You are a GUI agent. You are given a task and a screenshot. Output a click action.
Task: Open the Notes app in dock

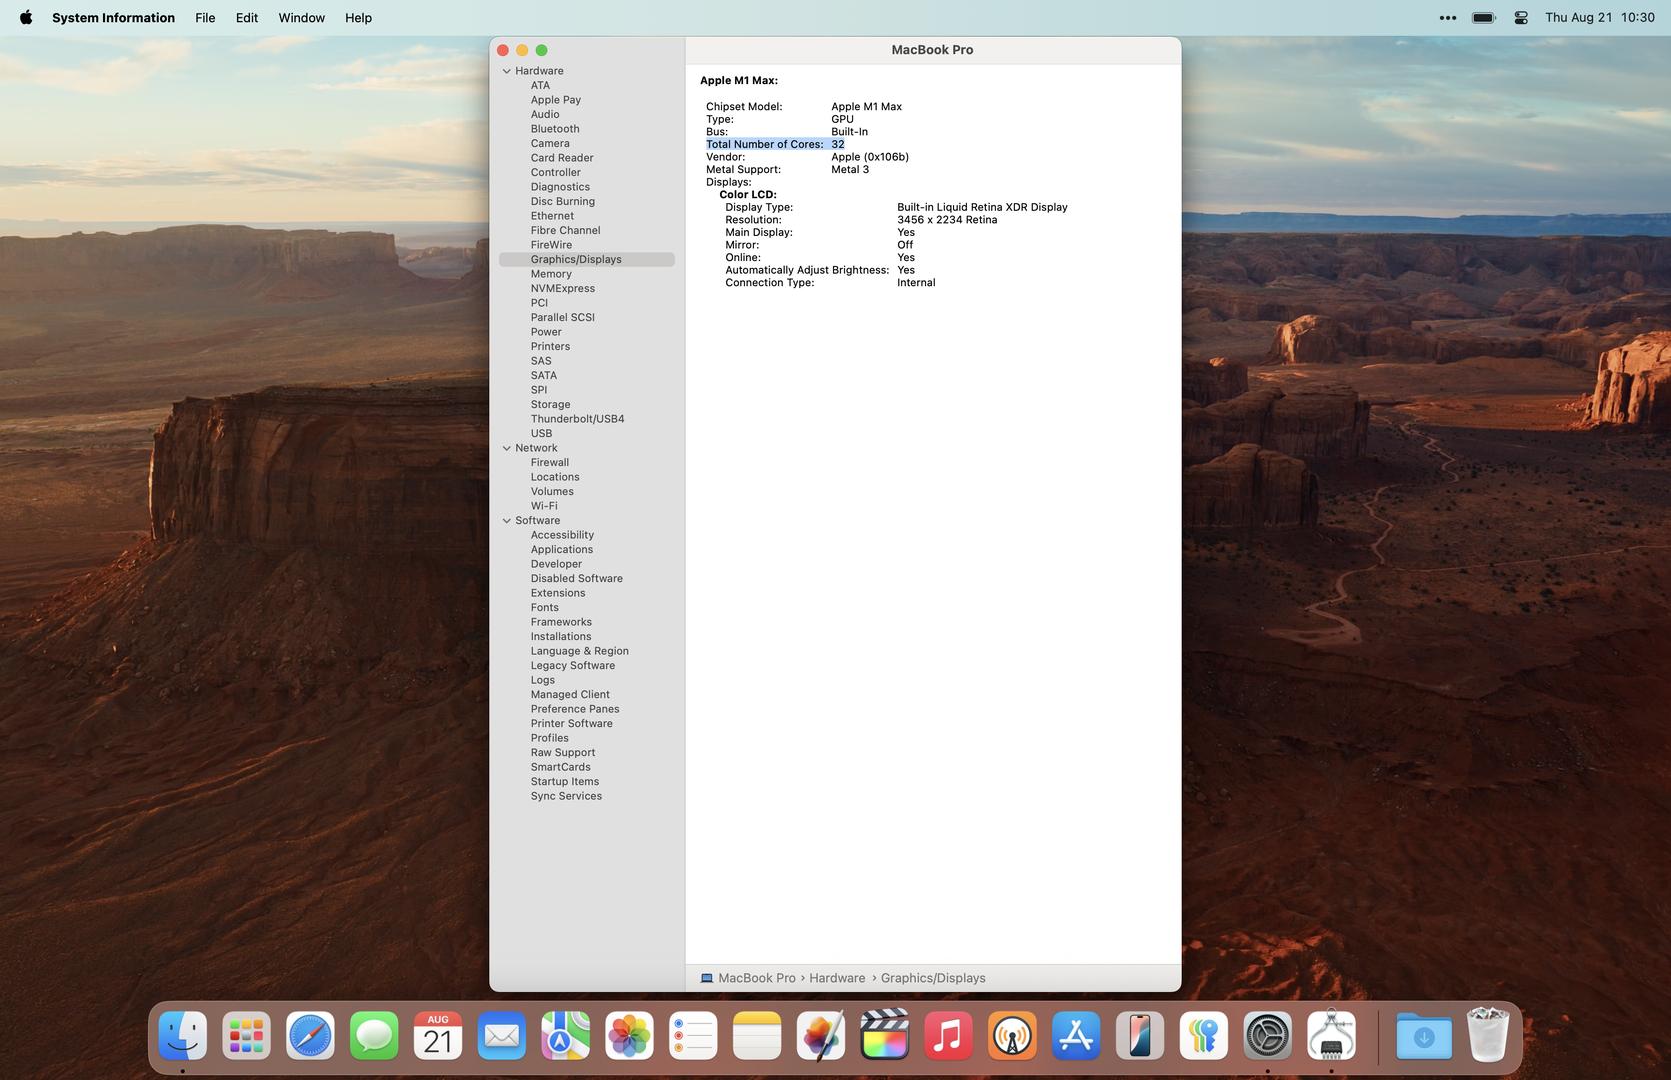(757, 1036)
